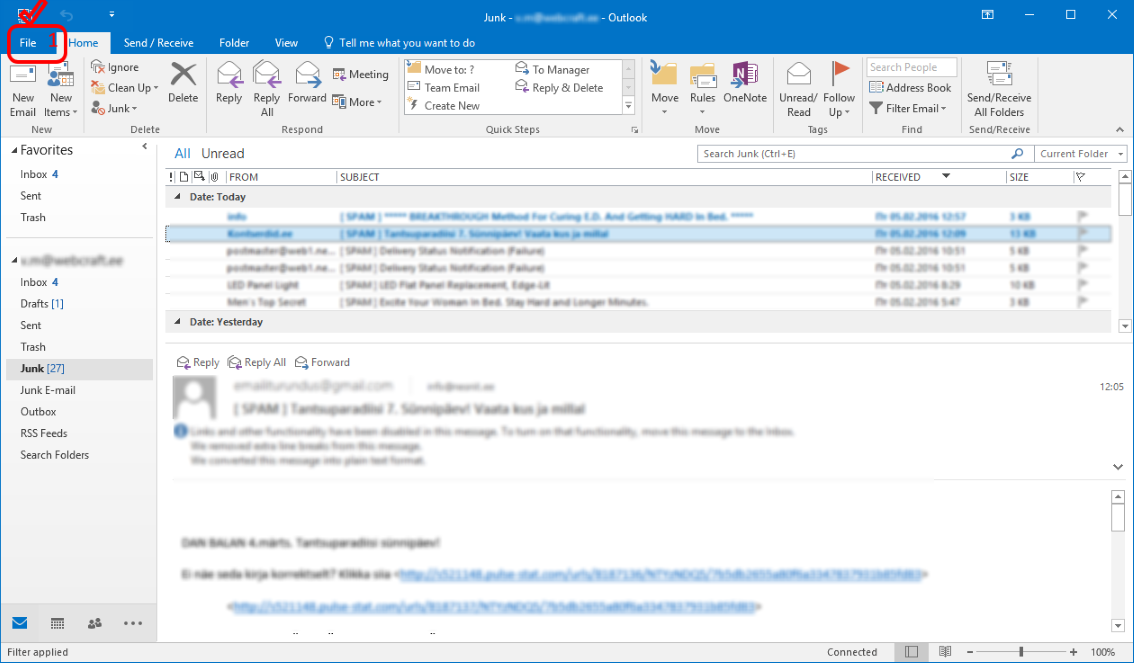The image size is (1134, 663).
Task: Switch to the Folder tab
Action: pos(234,43)
